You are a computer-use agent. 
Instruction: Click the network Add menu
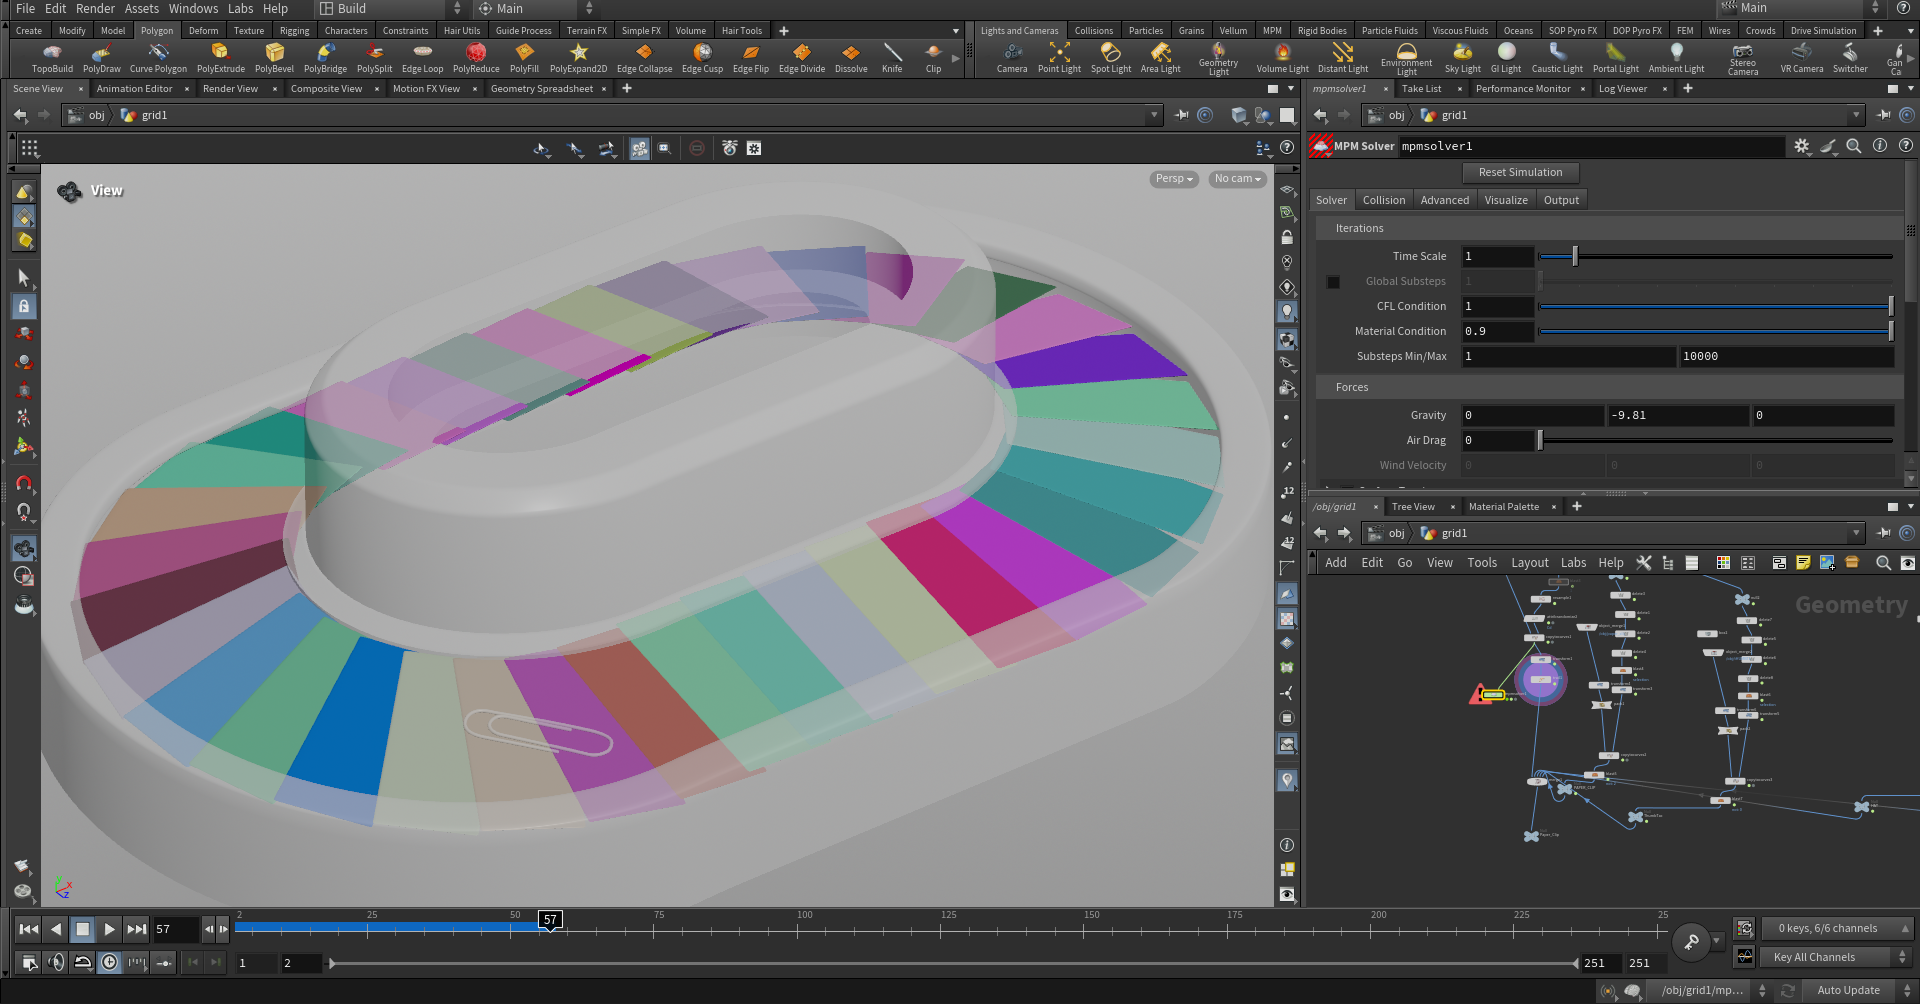tap(1335, 563)
